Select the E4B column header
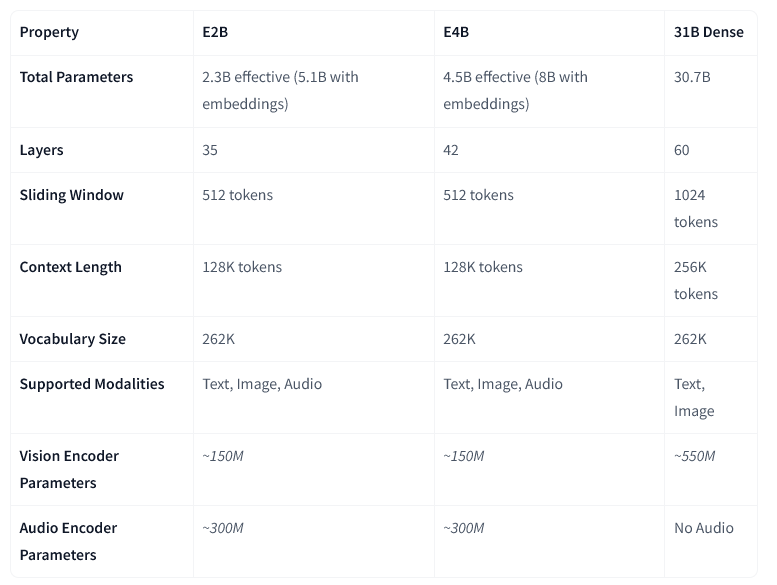 [x=456, y=32]
